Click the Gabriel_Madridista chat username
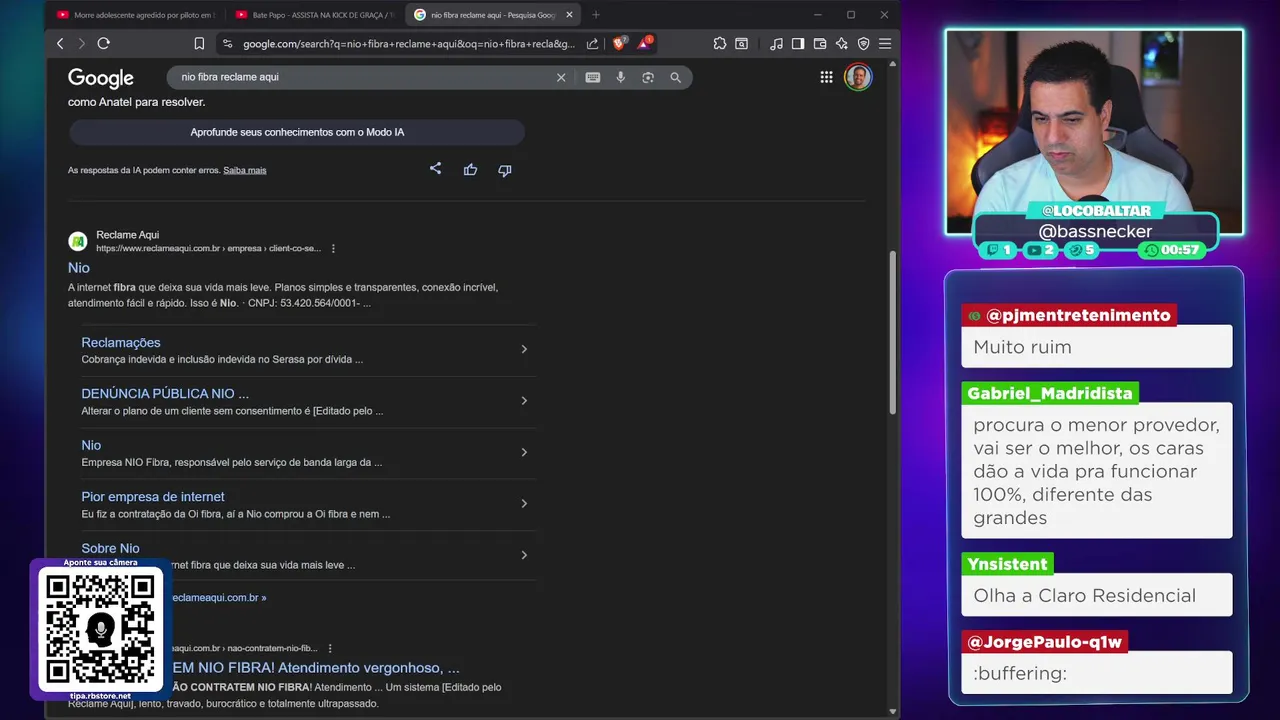The height and width of the screenshot is (720, 1280). 1050,393
